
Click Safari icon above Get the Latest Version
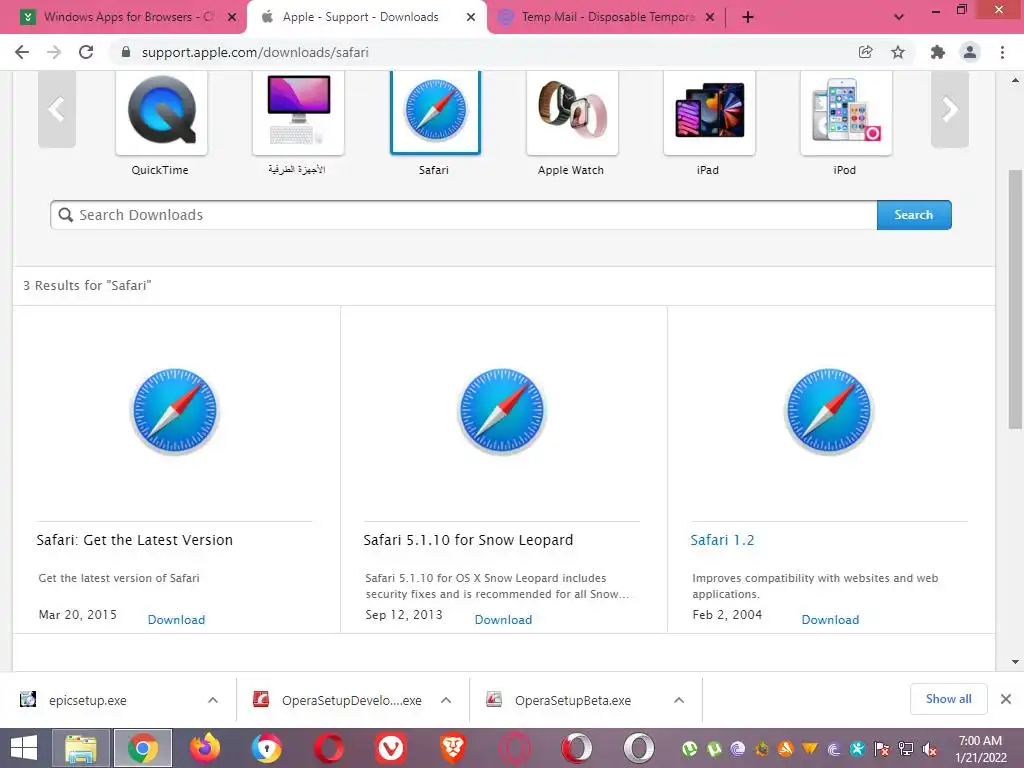175,411
